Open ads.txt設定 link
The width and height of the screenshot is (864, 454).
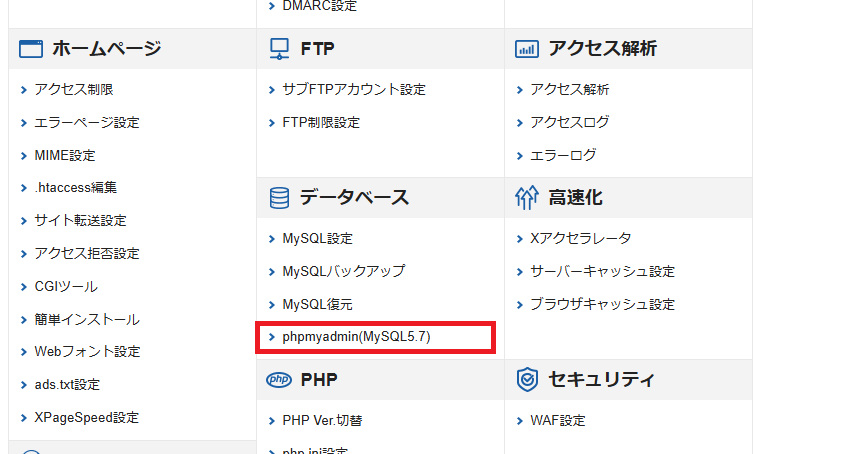pos(67,385)
